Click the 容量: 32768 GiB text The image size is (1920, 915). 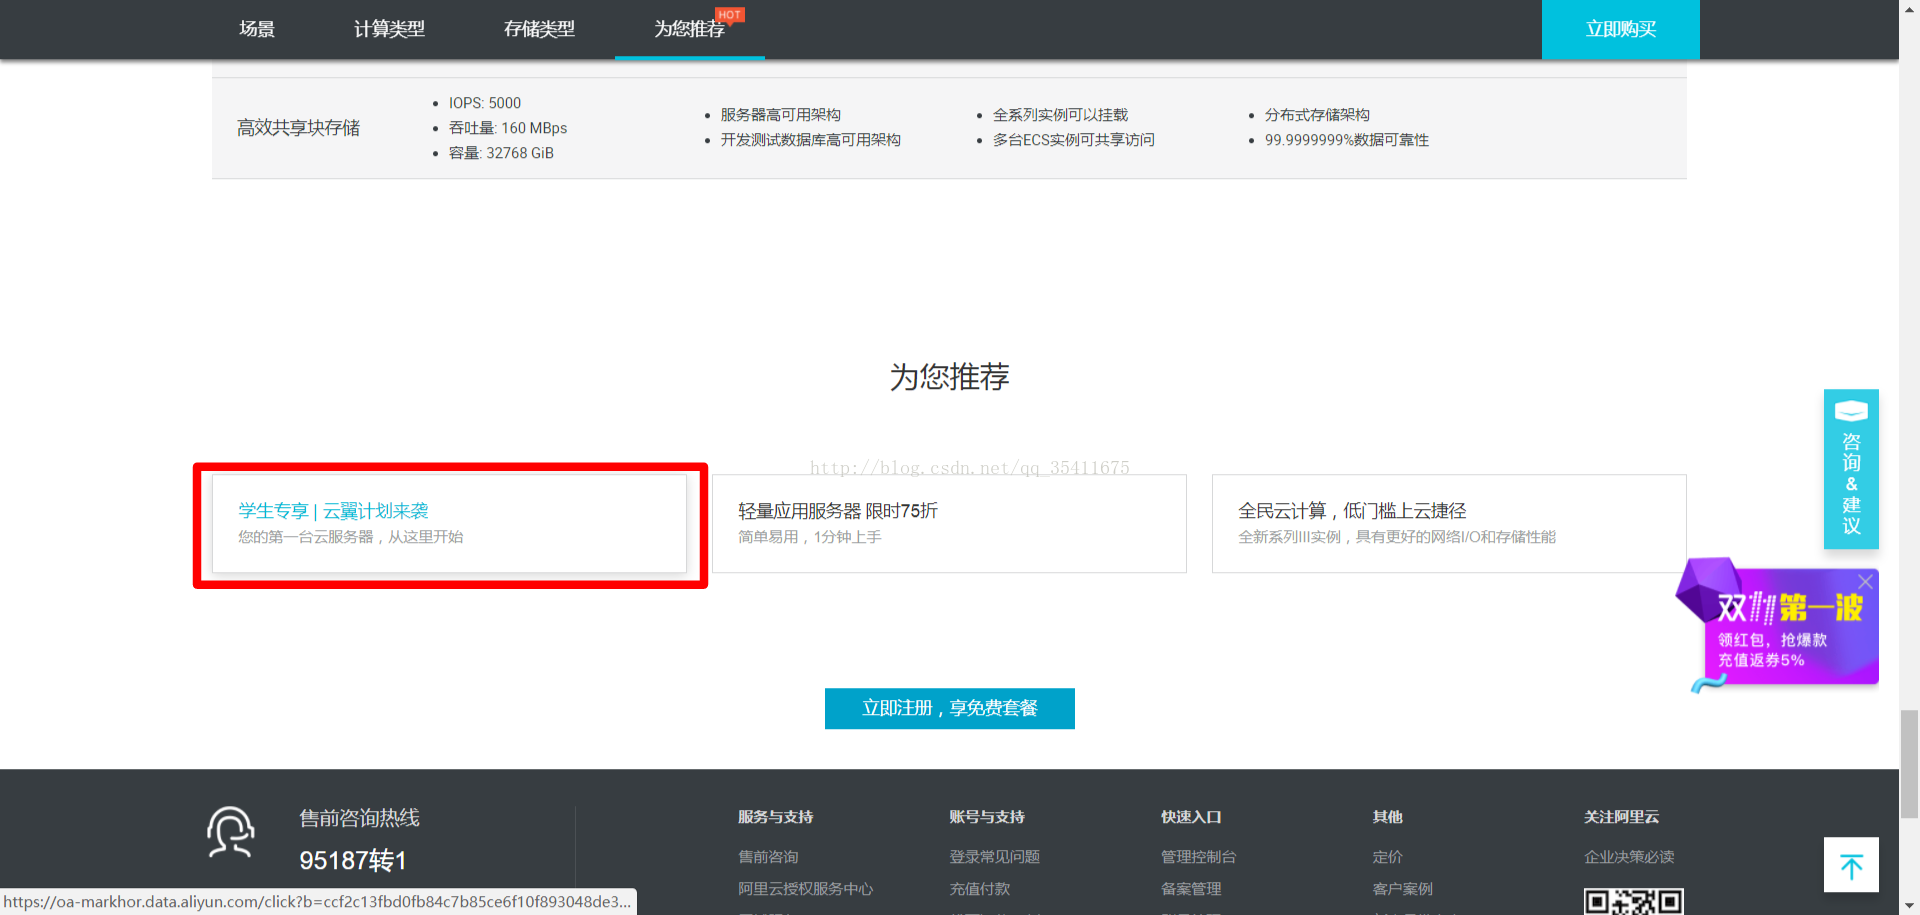pyautogui.click(x=501, y=153)
